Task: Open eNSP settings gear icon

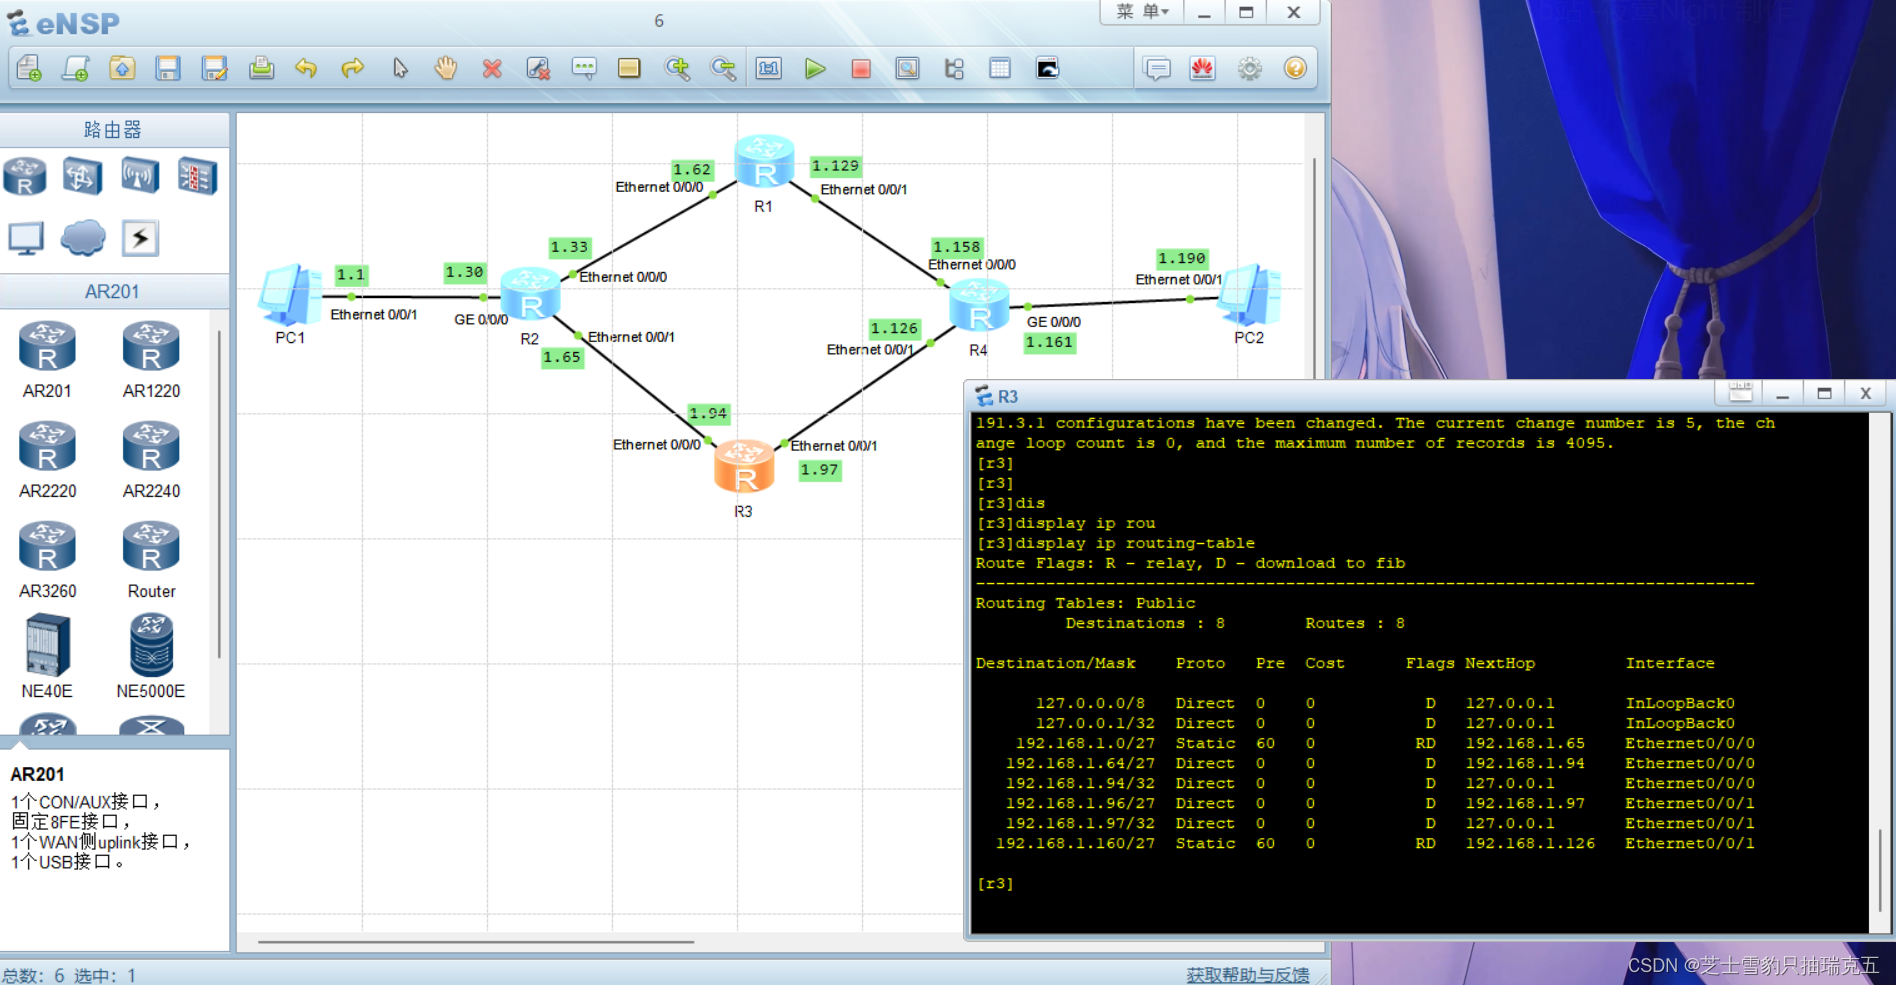Action: pyautogui.click(x=1250, y=68)
